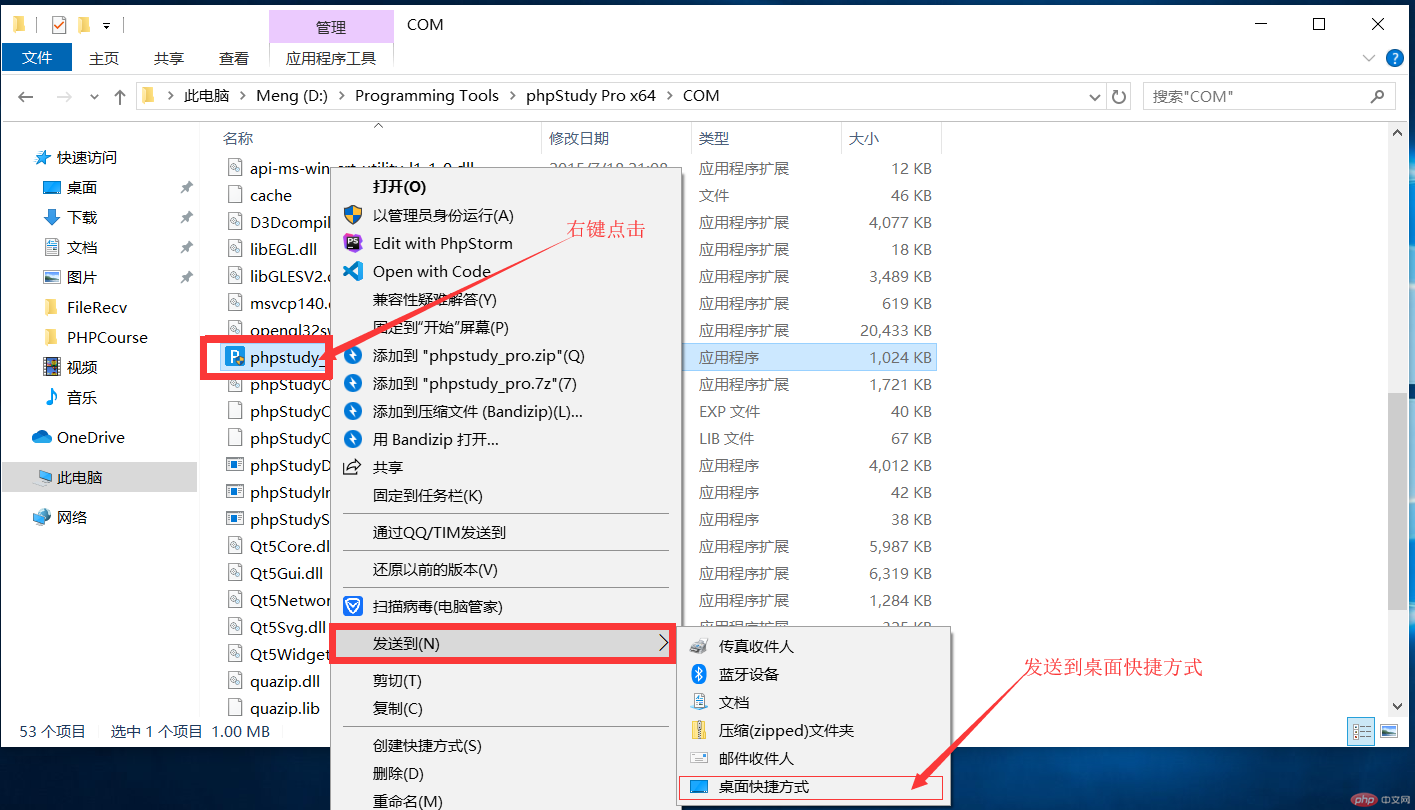Sort files by the 修改日期 column header
This screenshot has height=810, width=1415.
[616, 138]
